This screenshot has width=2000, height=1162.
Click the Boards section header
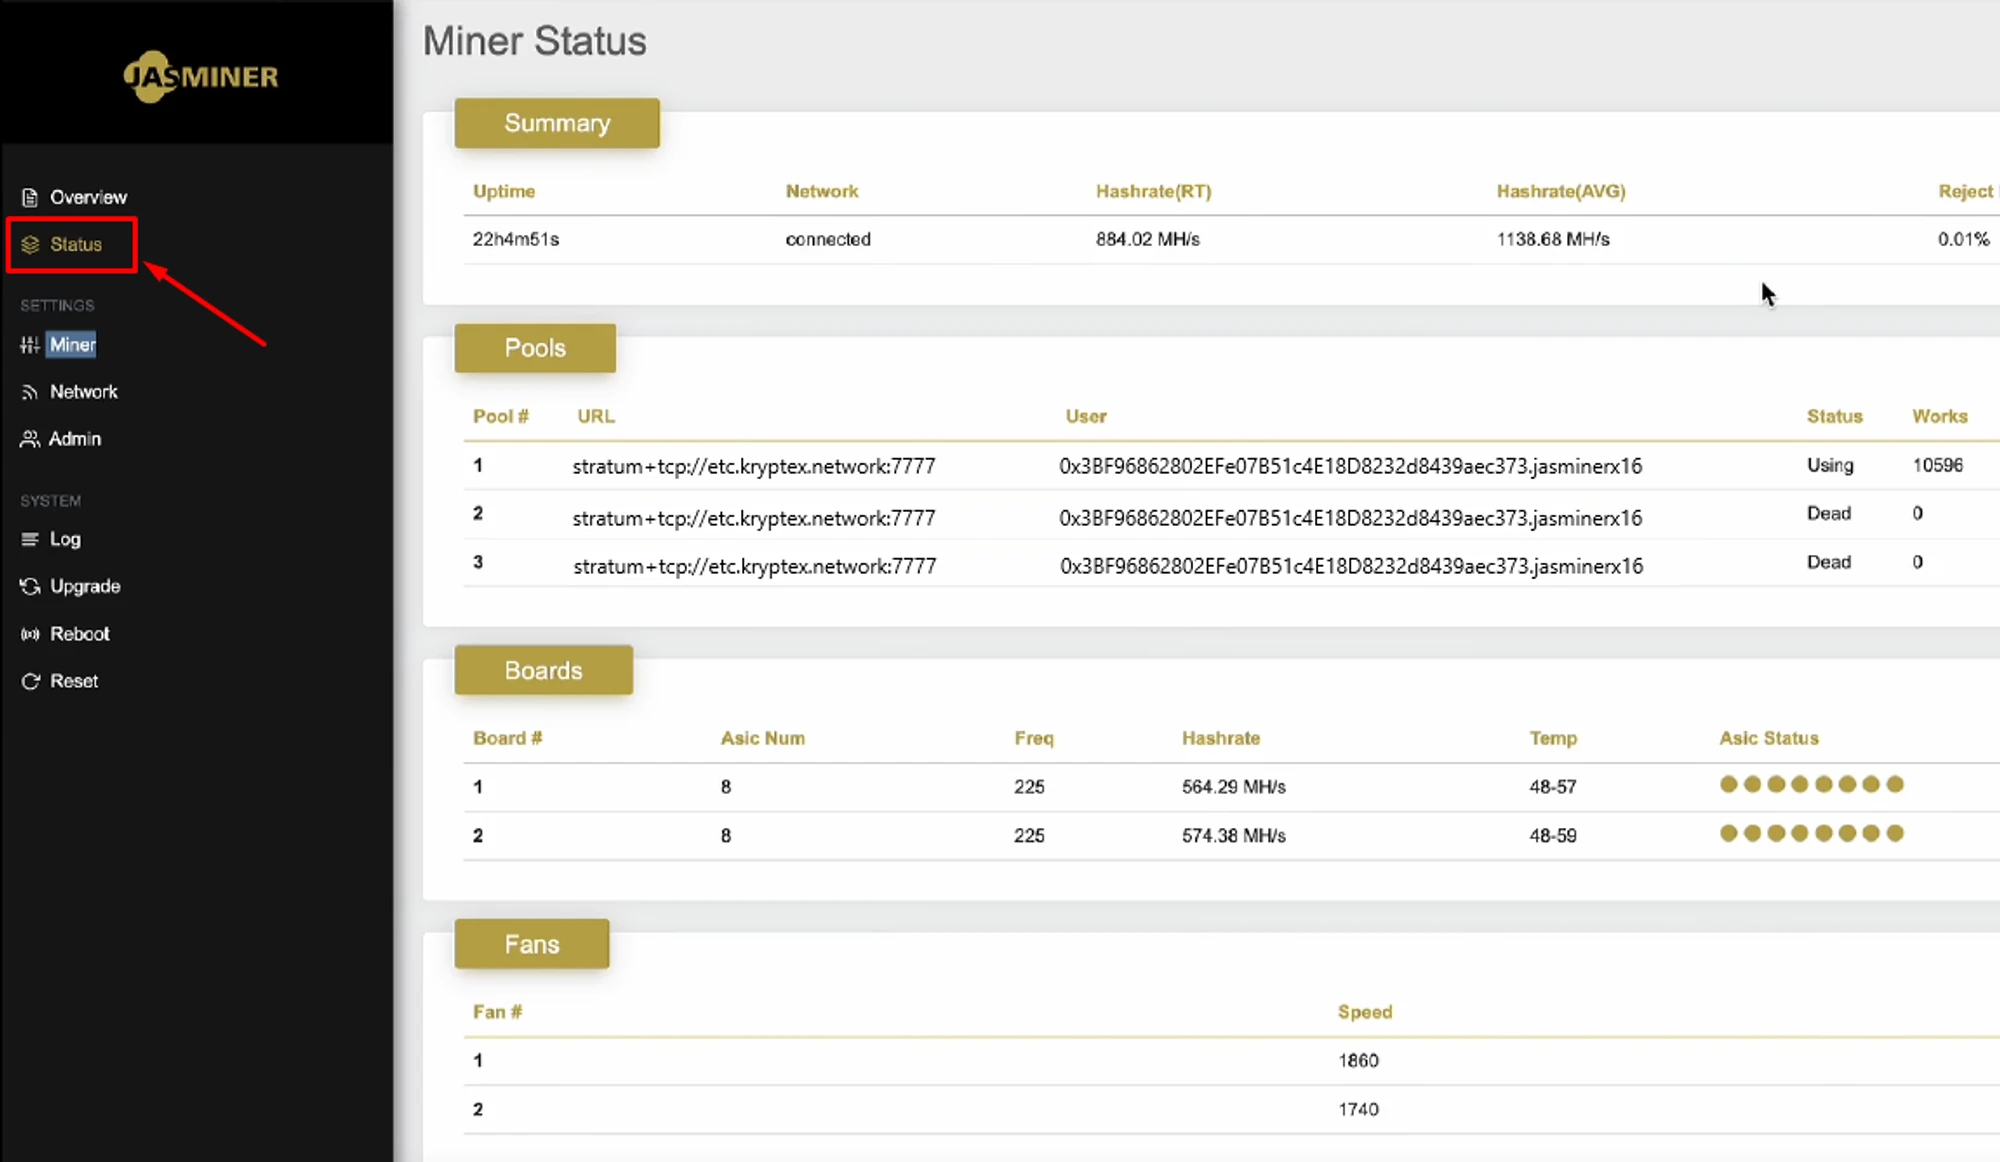point(543,670)
